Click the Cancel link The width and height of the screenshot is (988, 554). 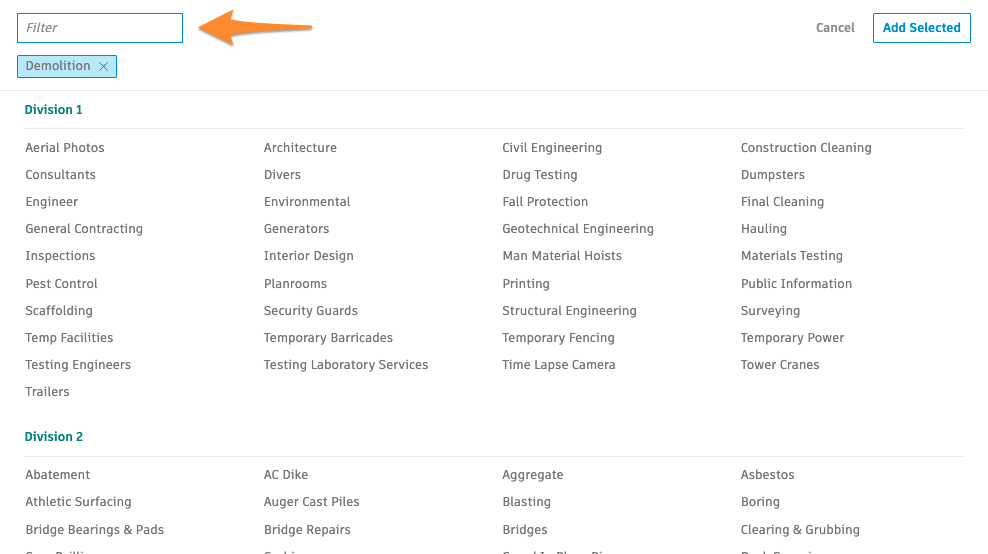(835, 28)
